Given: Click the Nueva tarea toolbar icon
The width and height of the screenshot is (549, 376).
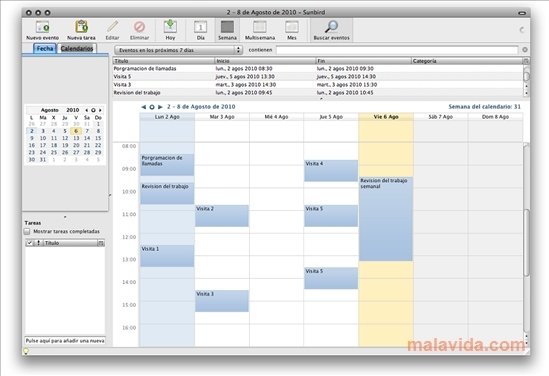Looking at the screenshot, I should pyautogui.click(x=81, y=27).
